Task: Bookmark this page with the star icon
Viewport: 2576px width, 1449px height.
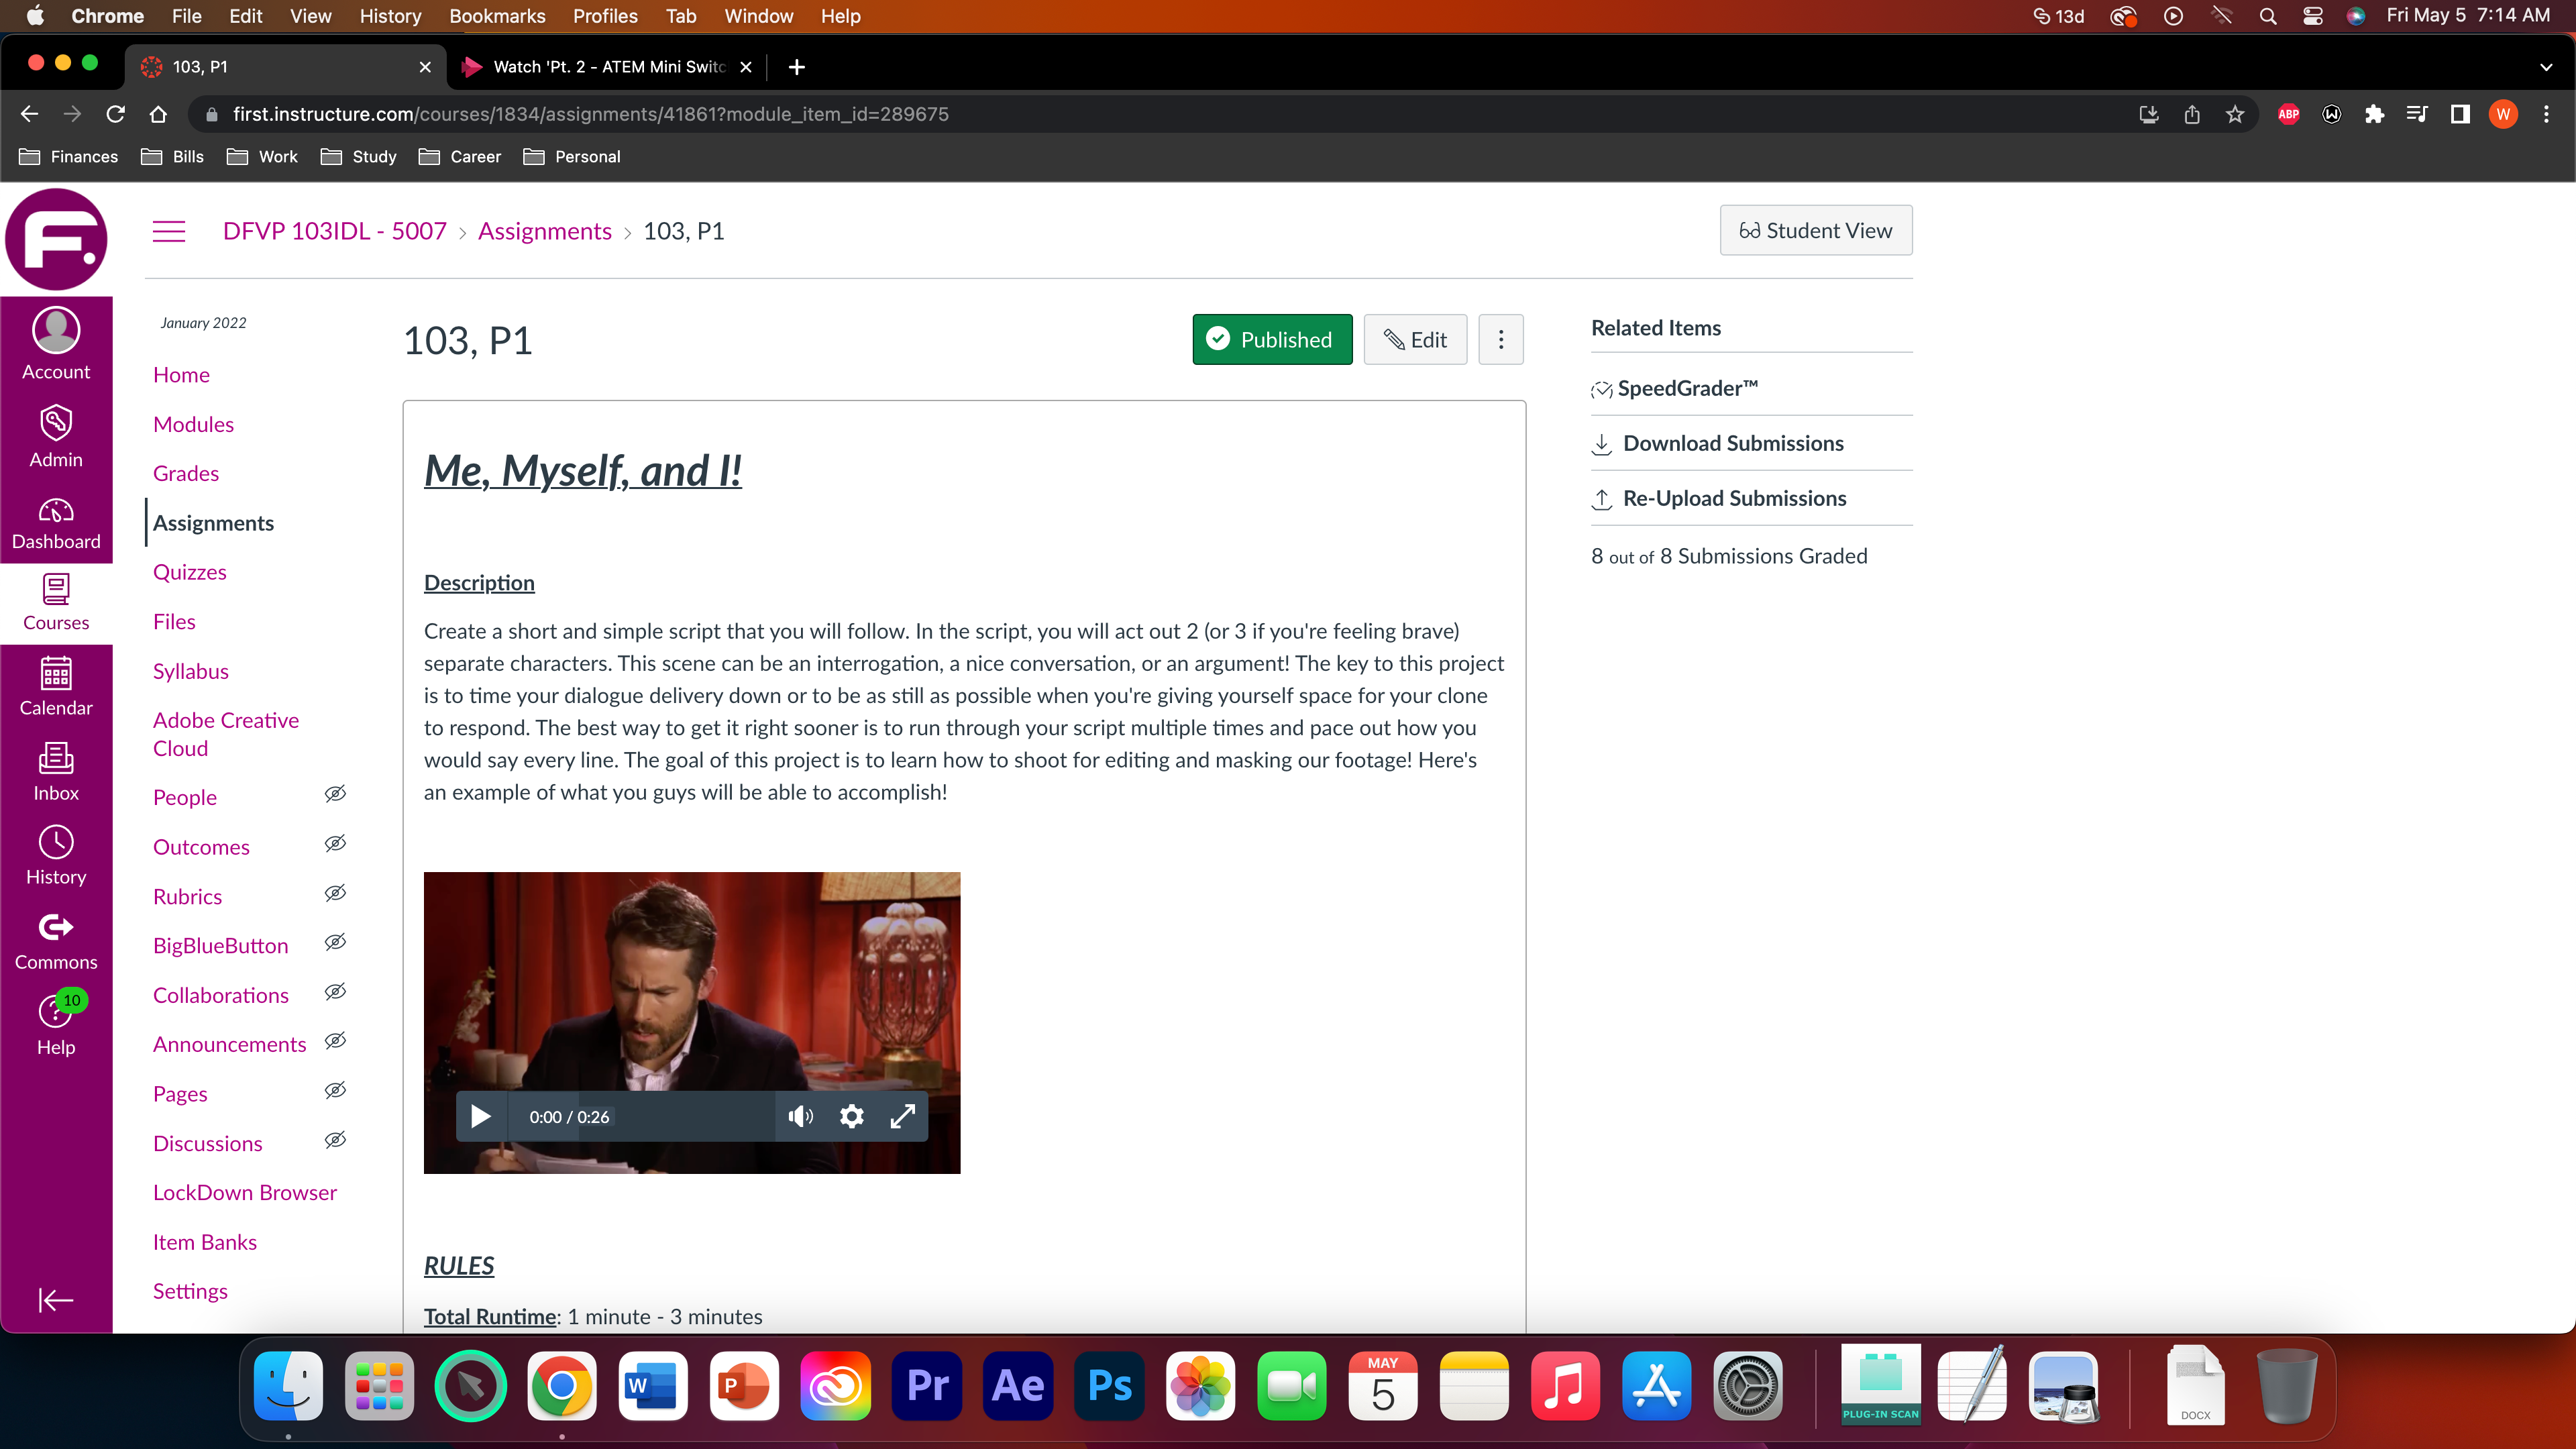Action: click(2235, 114)
